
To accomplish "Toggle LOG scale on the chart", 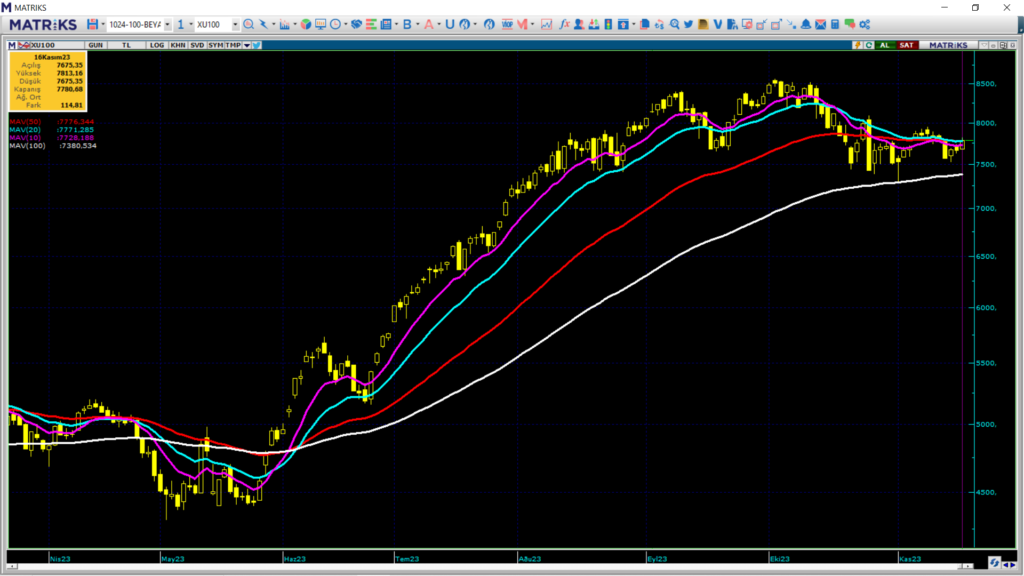I will [157, 45].
